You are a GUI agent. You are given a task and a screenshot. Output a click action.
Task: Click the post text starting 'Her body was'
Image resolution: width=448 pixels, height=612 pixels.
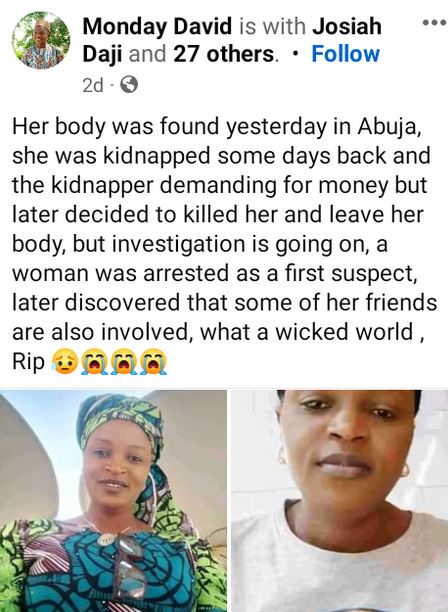click(x=224, y=244)
